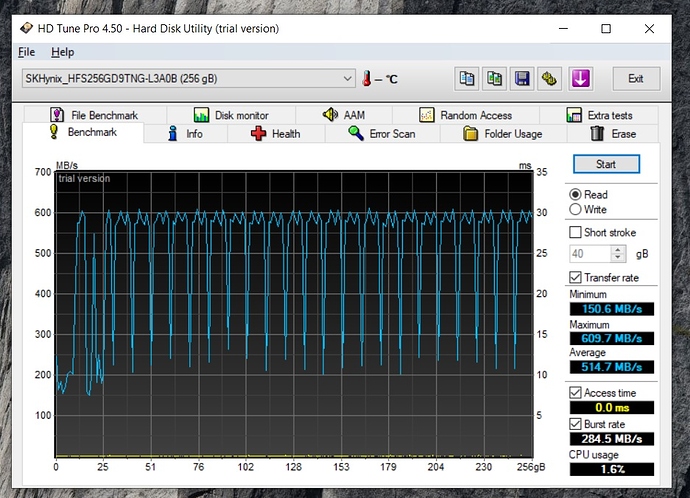Click the Maximum value 609.7 MB/s

click(612, 338)
